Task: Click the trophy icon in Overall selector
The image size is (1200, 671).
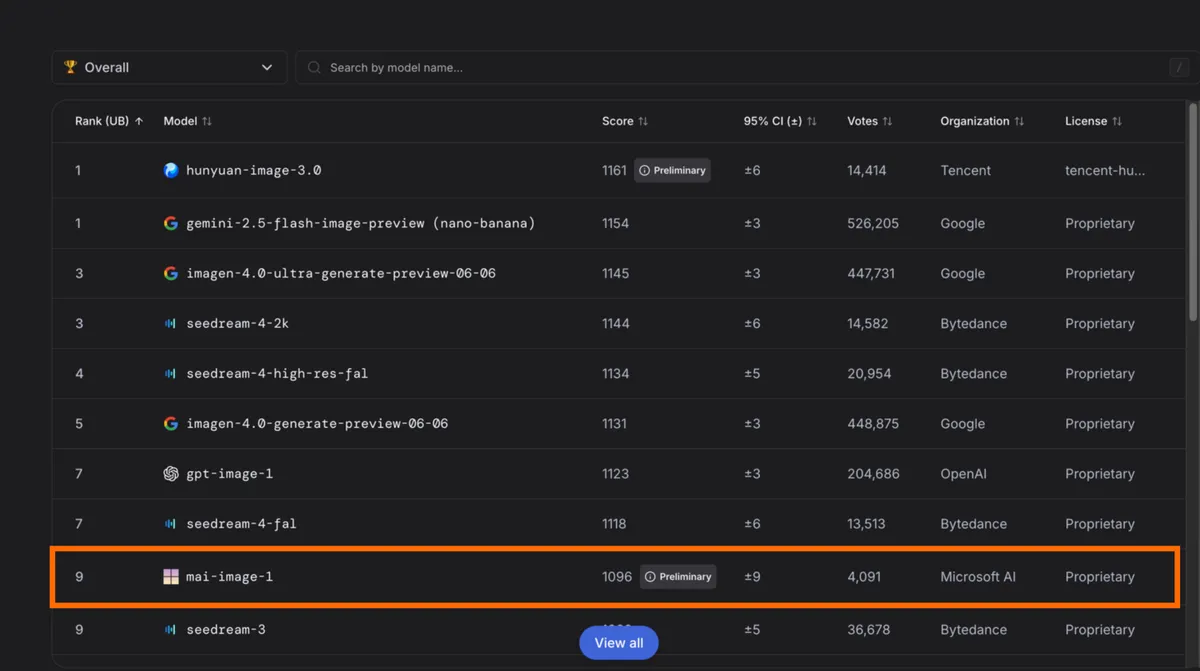Action: [x=71, y=67]
